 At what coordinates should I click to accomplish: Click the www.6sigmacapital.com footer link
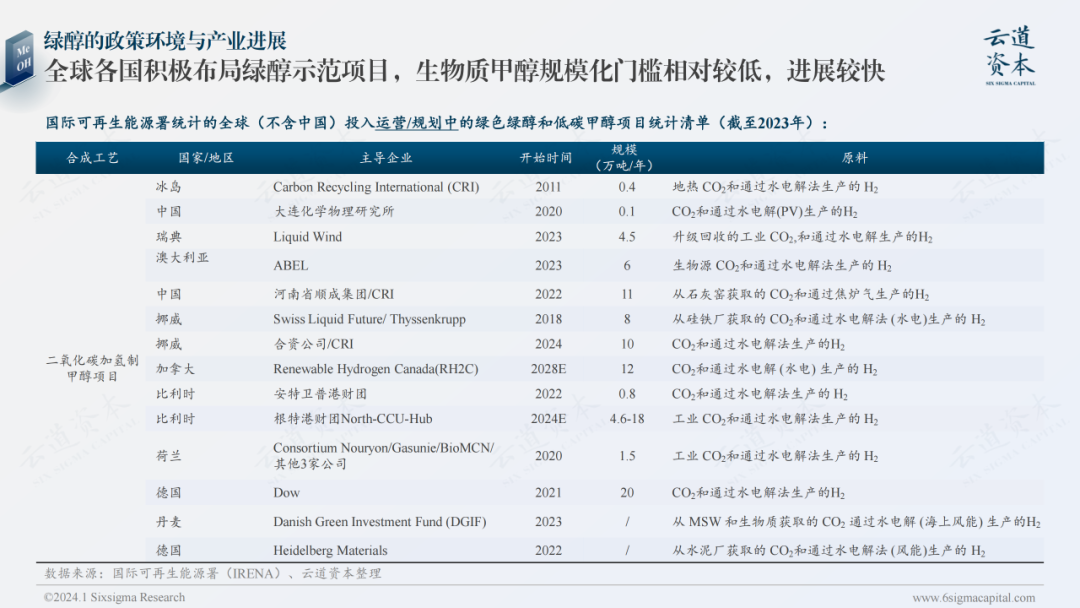[973, 598]
